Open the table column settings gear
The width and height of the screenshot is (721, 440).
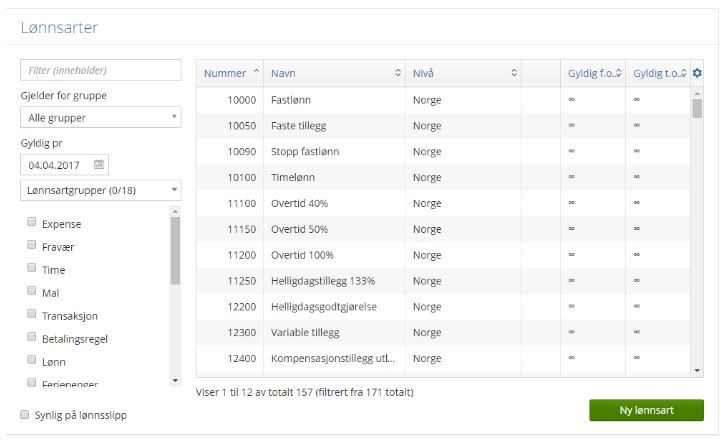coord(697,73)
